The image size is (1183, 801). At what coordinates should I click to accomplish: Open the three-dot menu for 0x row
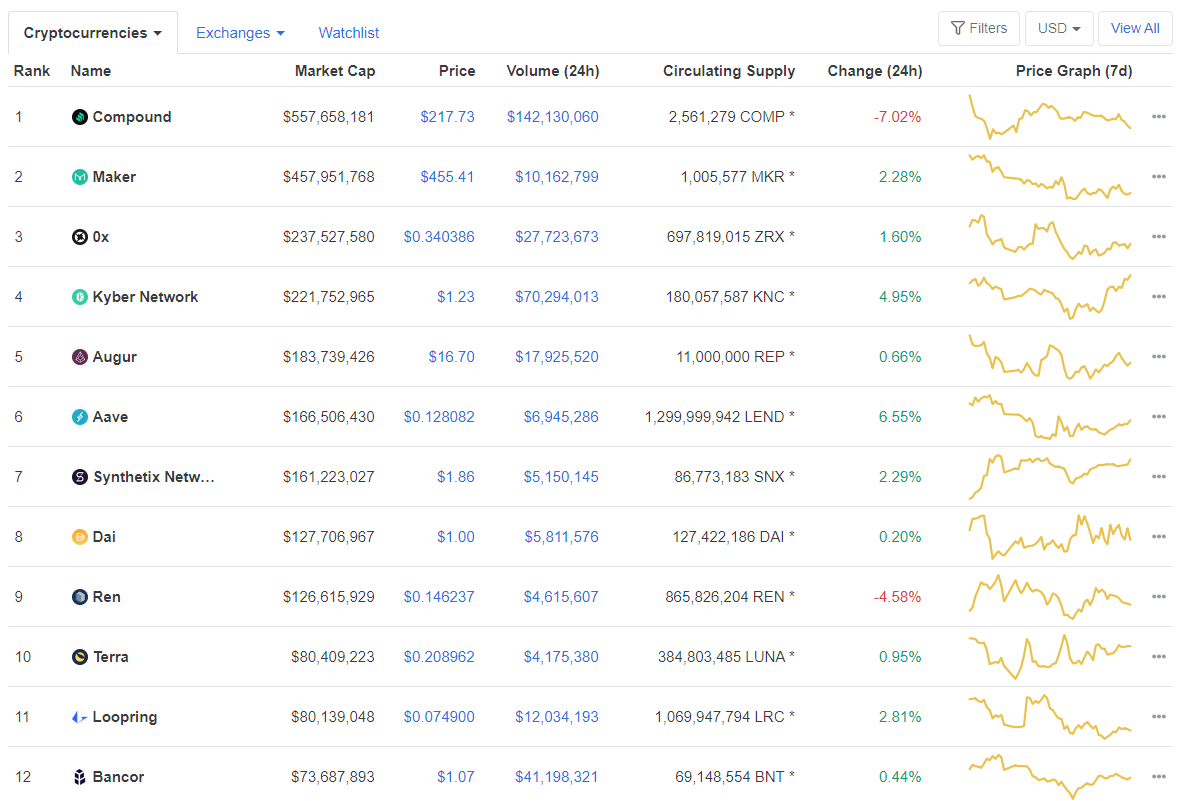tap(1159, 237)
